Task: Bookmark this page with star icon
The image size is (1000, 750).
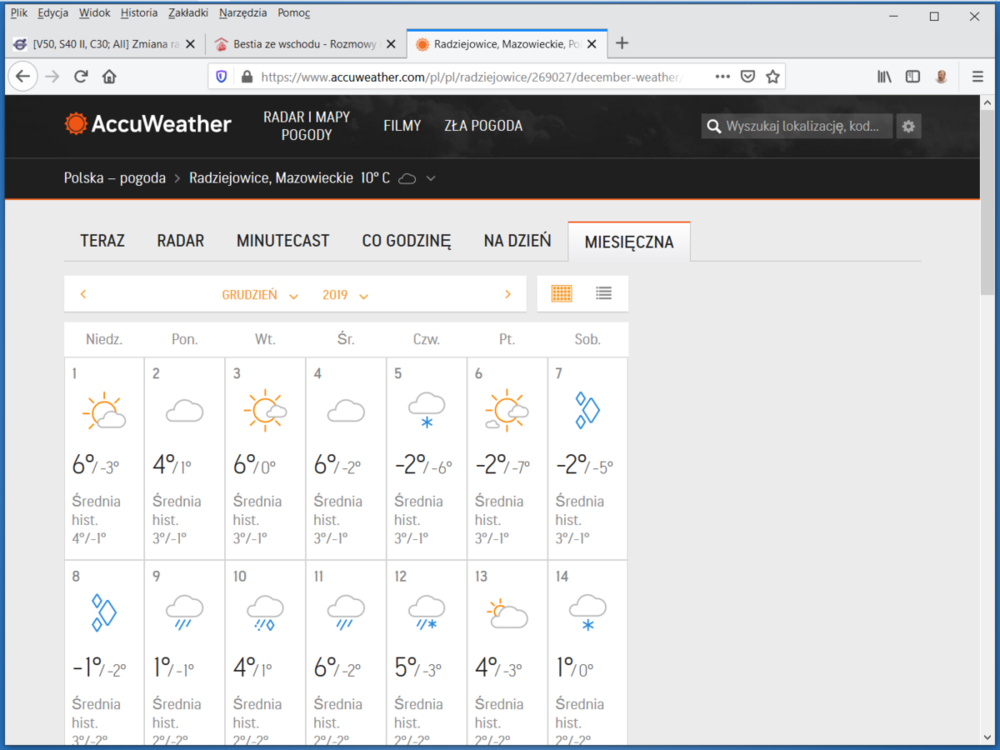Action: (x=773, y=76)
